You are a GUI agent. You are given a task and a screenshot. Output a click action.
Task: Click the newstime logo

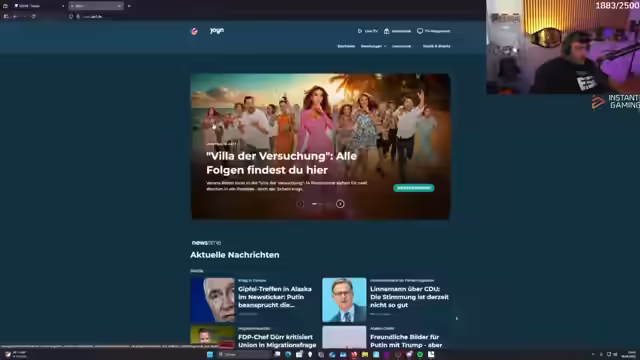206,242
